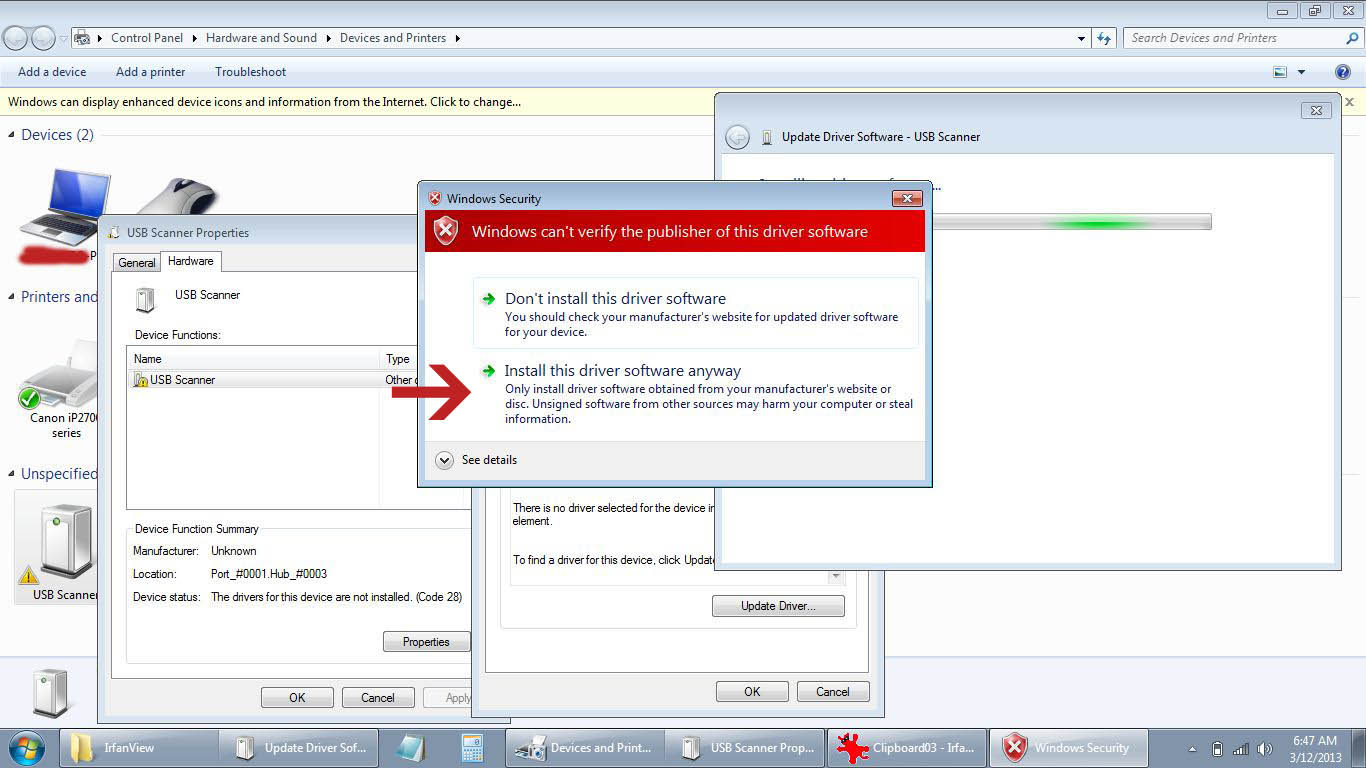Click battery power icon in tray
1366x768 pixels.
pos(1217,749)
